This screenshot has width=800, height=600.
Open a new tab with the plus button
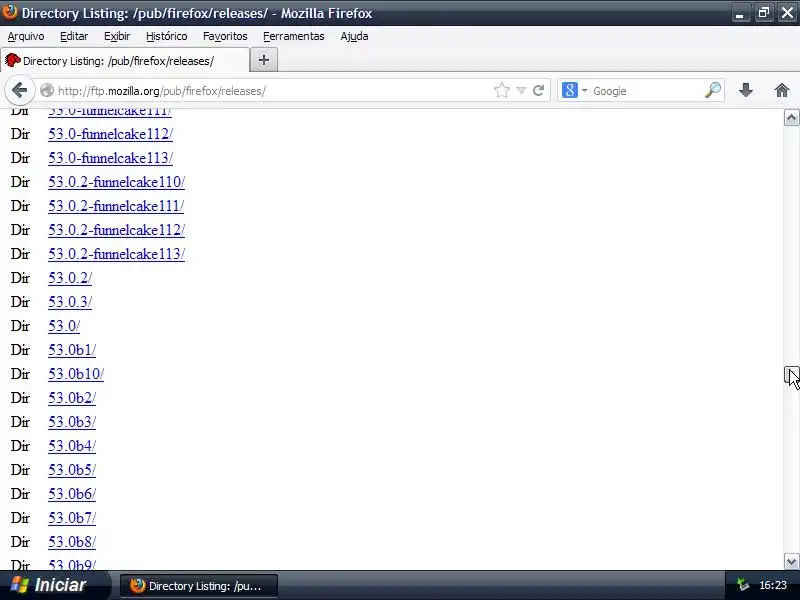(264, 60)
